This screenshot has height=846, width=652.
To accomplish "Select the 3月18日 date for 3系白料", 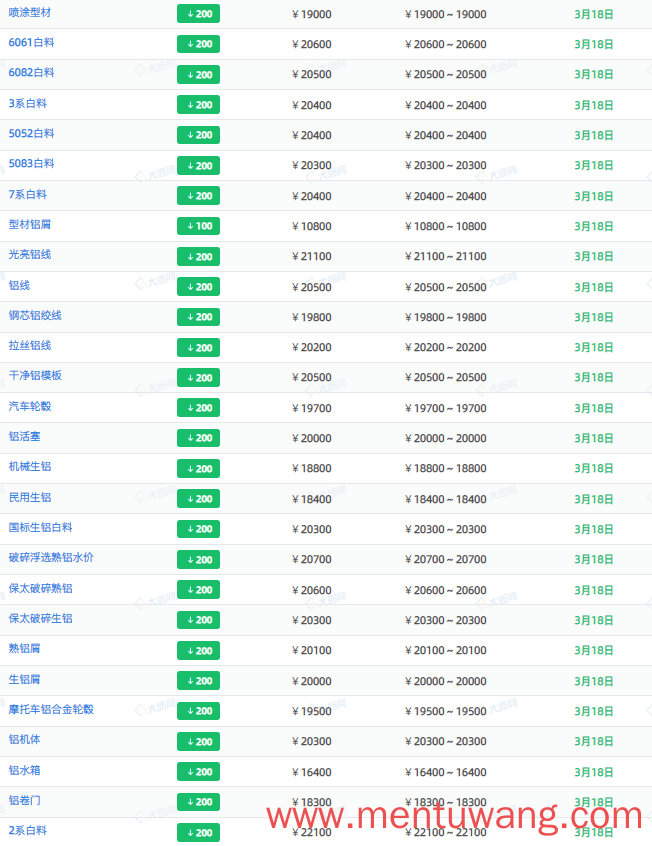I will [594, 105].
